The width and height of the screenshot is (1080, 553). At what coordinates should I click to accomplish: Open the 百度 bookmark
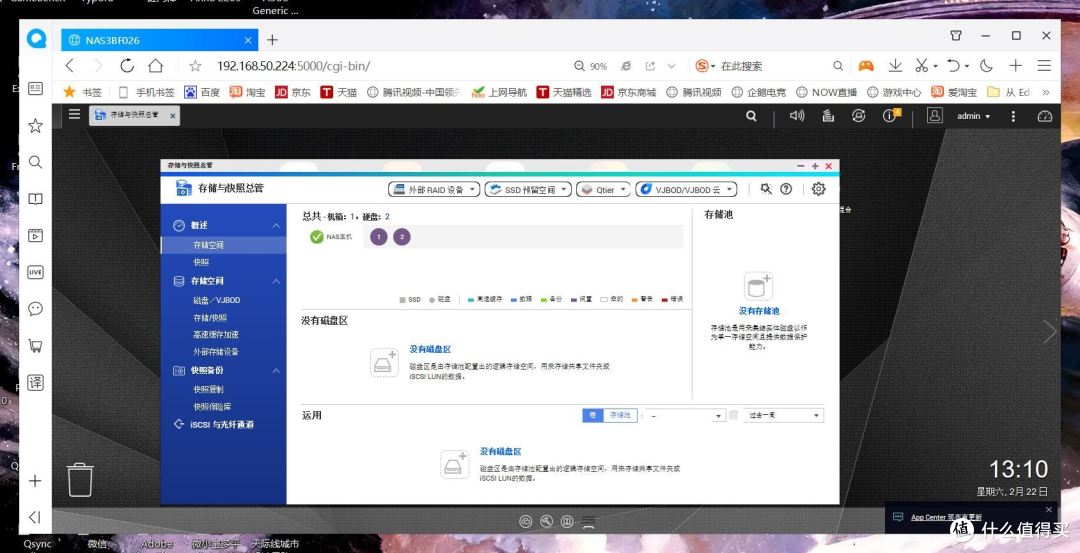click(x=202, y=92)
